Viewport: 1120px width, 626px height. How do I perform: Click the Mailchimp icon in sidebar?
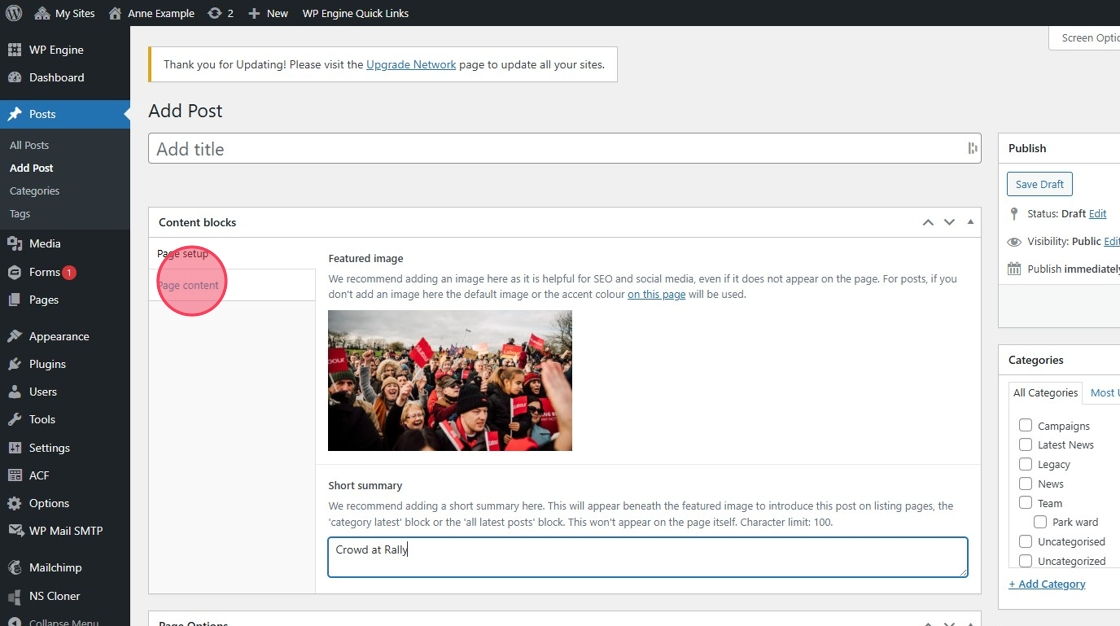click(14, 567)
